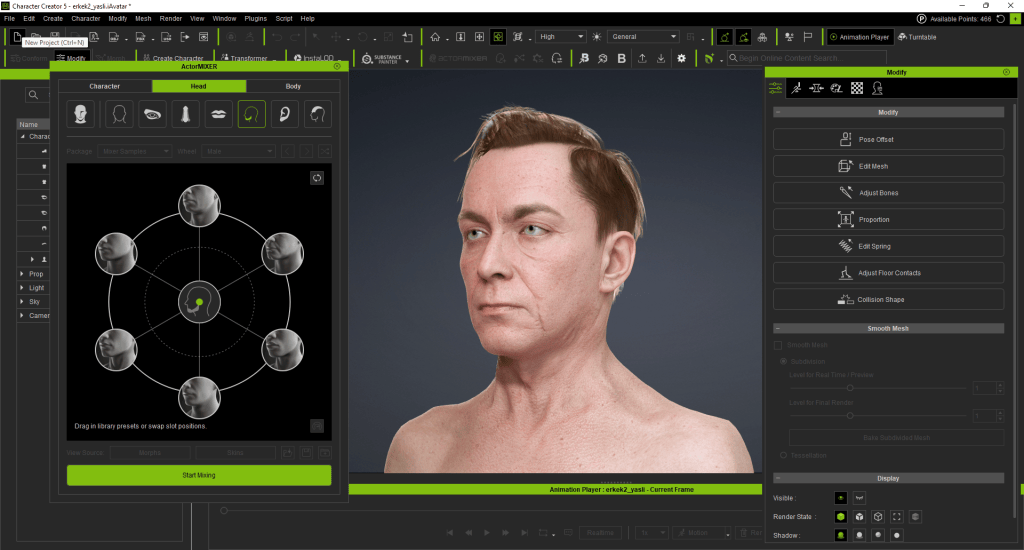Click the Pose Offset button
1024x550 pixels.
pos(888,139)
